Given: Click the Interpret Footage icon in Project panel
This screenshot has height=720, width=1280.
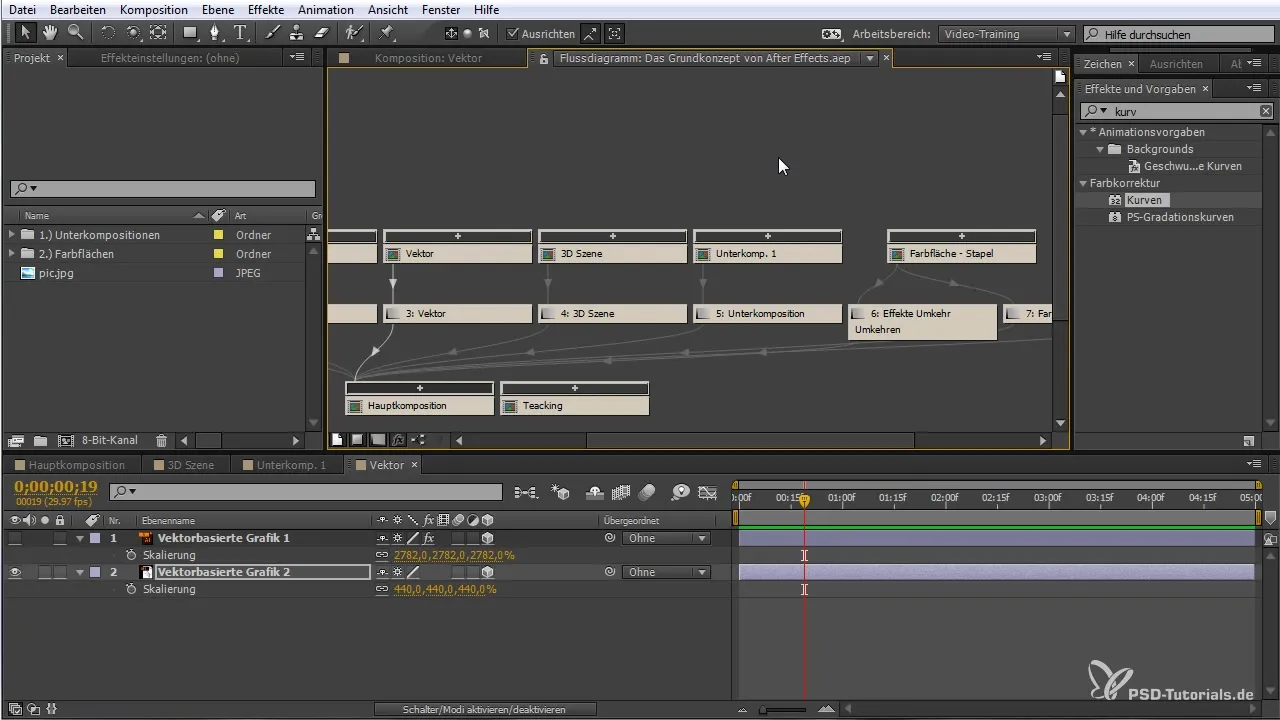Looking at the screenshot, I should (16, 440).
